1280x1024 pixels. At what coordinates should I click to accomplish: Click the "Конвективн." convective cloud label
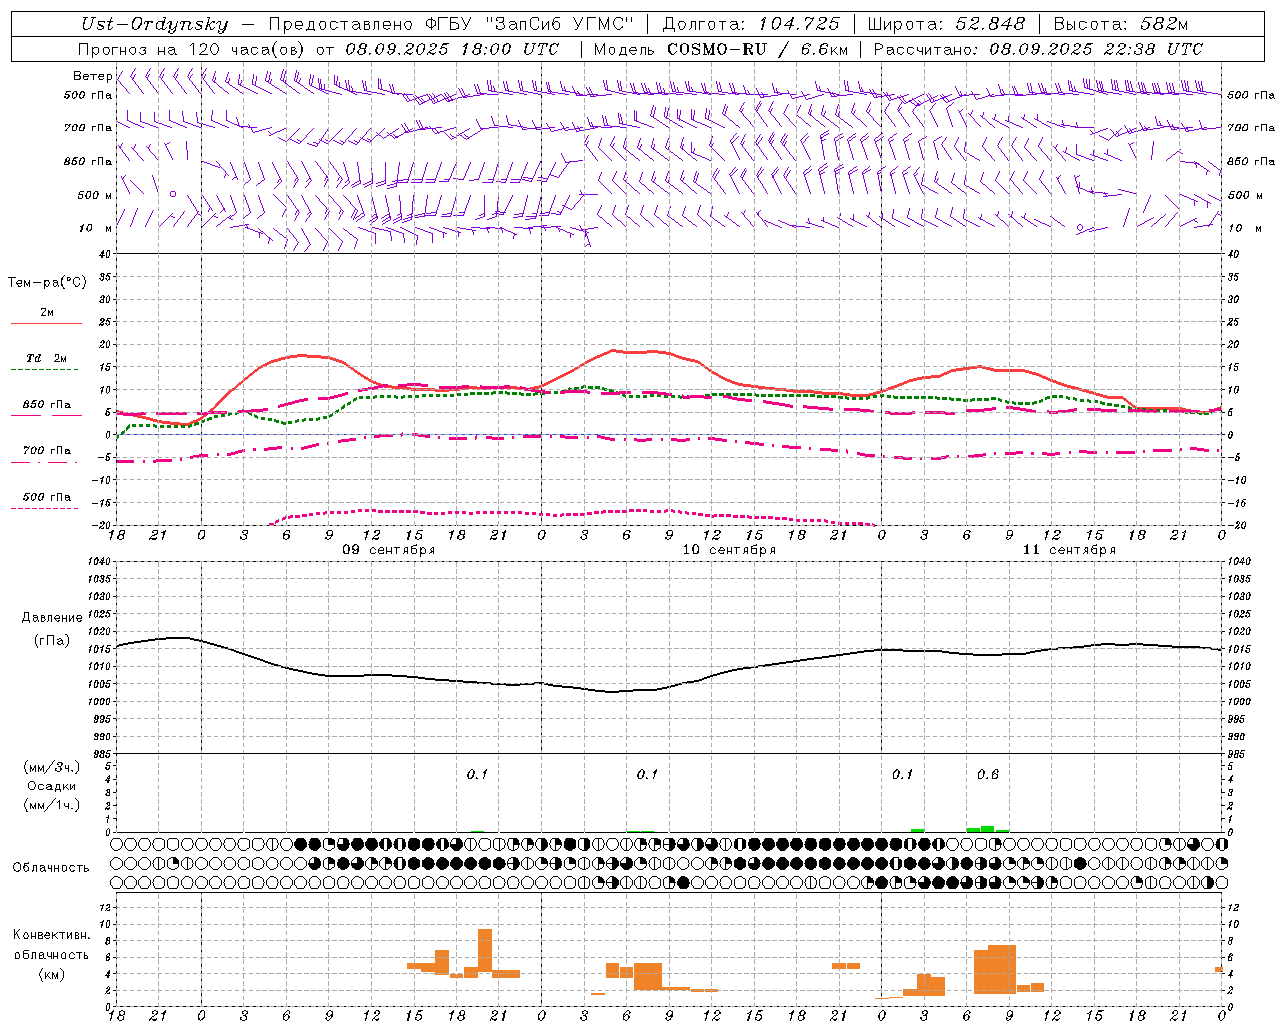point(52,935)
